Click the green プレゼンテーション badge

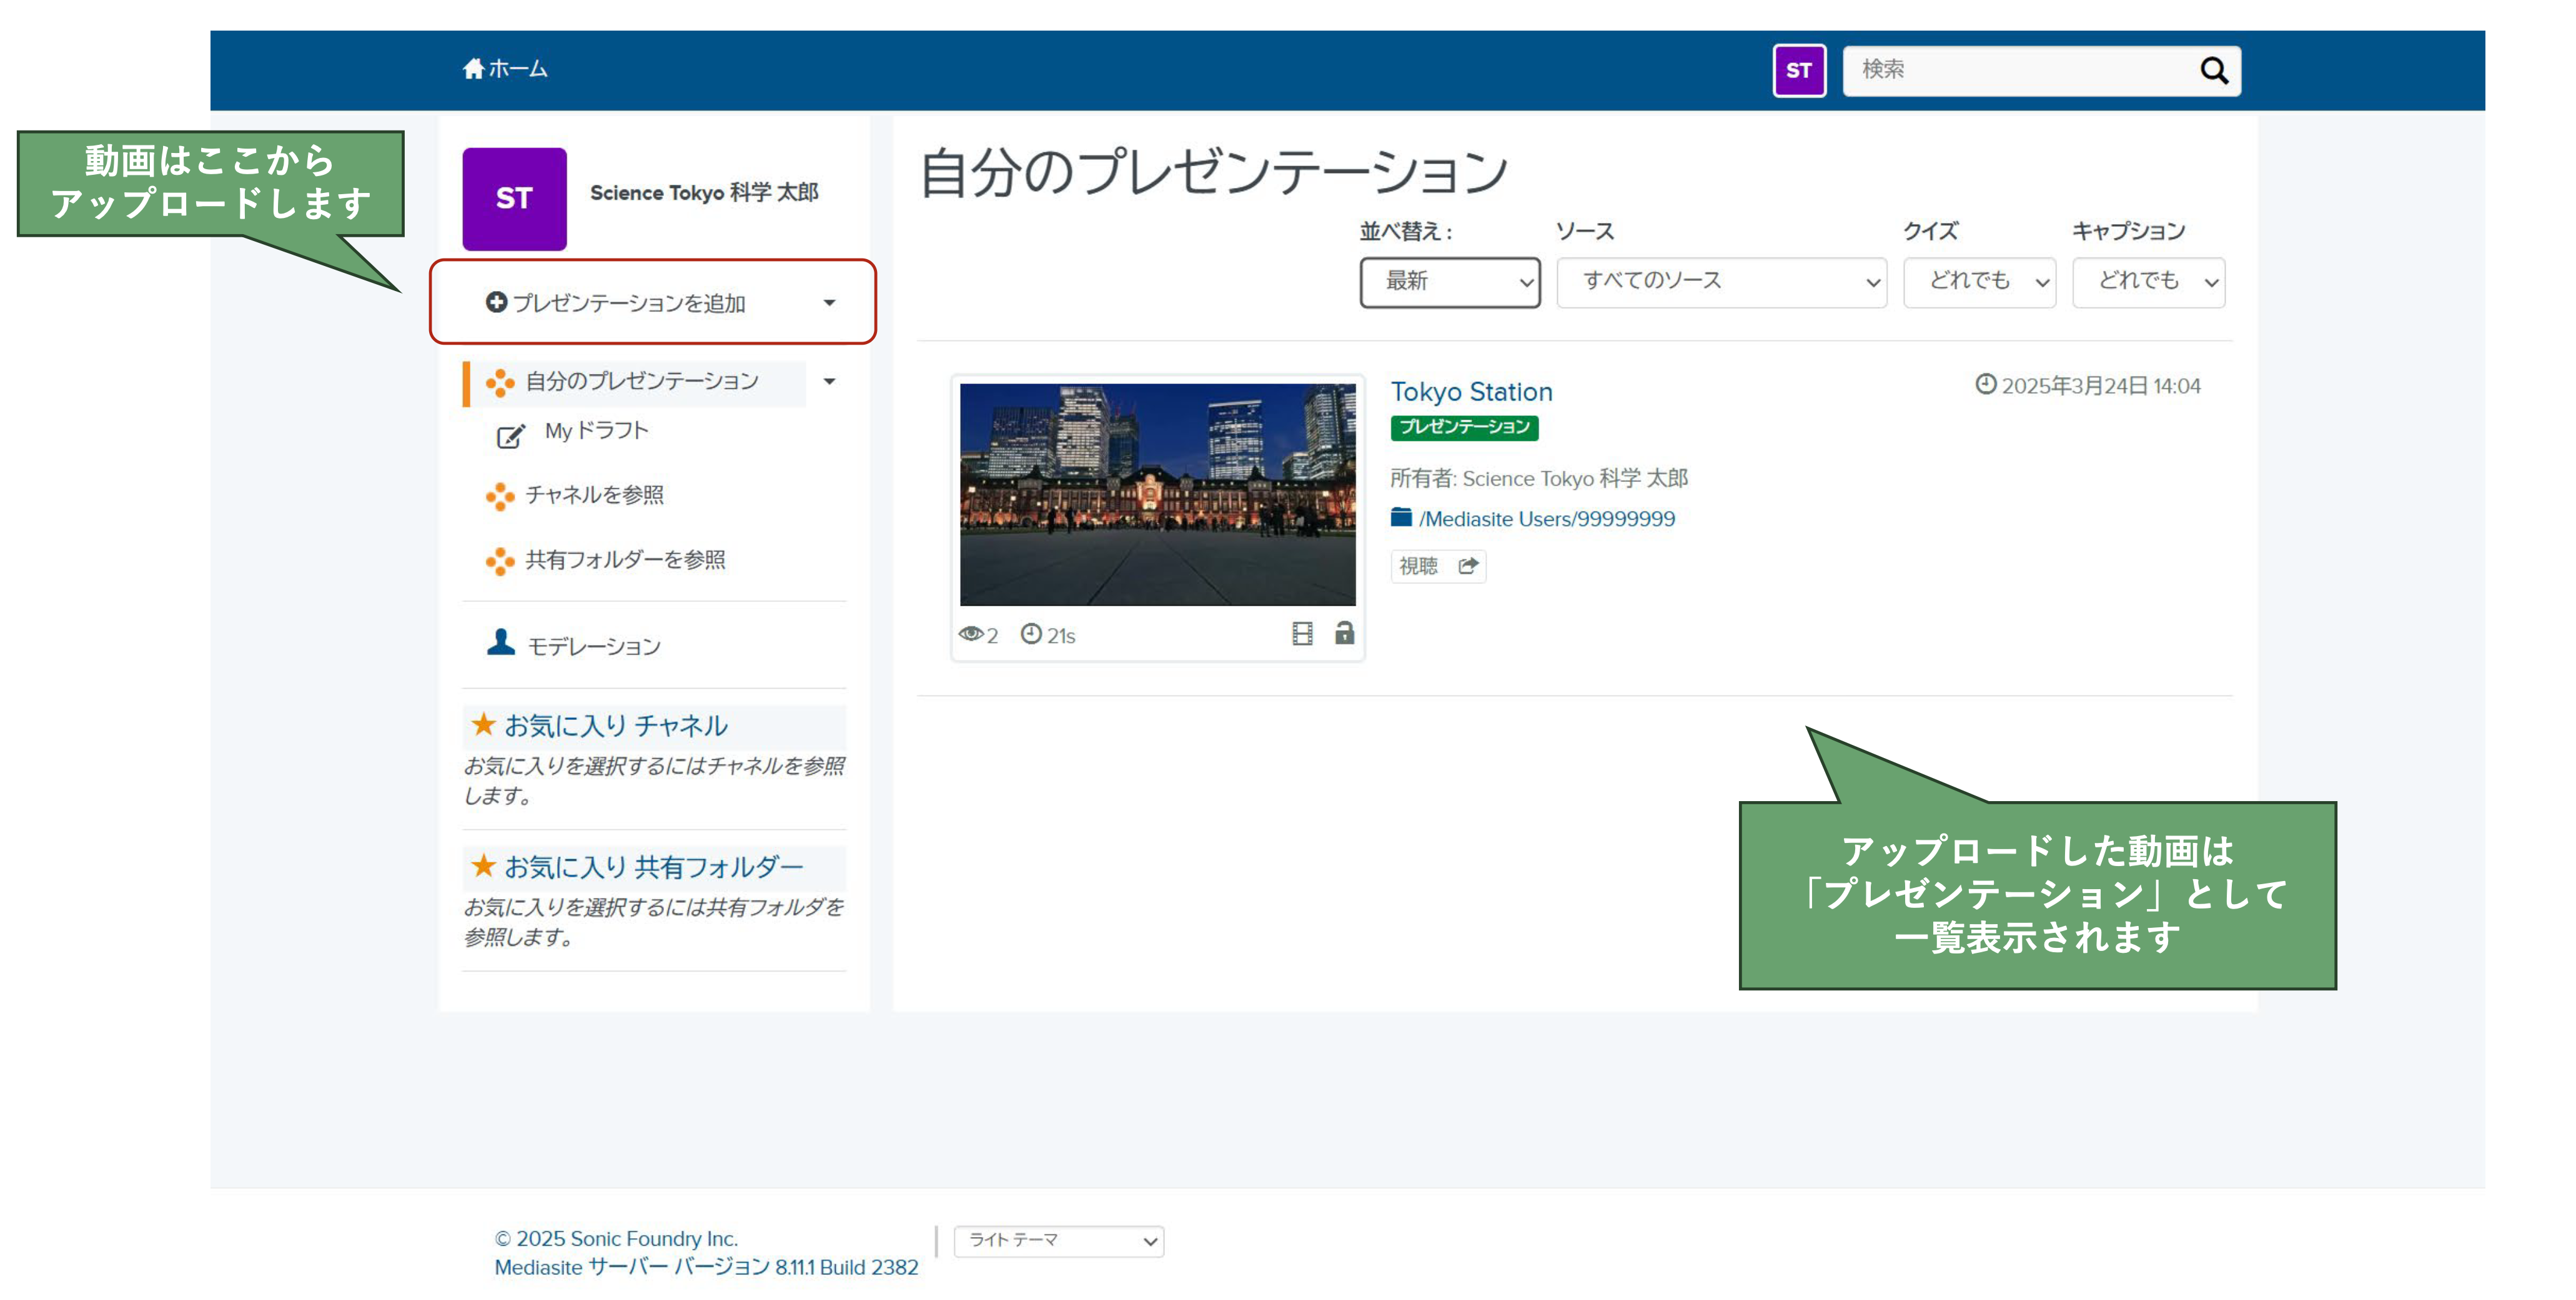1464,427
